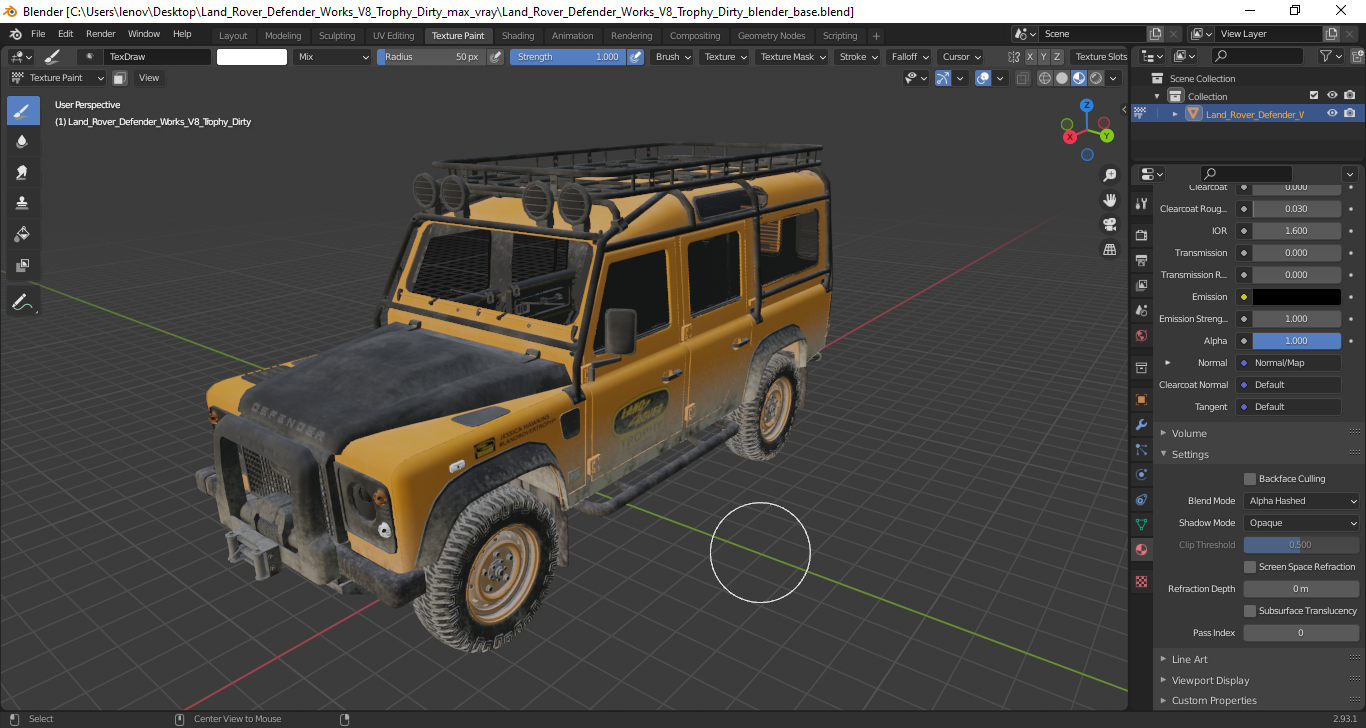Select the Mask tool in toolbar
This screenshot has height=728, width=1366.
tap(23, 265)
